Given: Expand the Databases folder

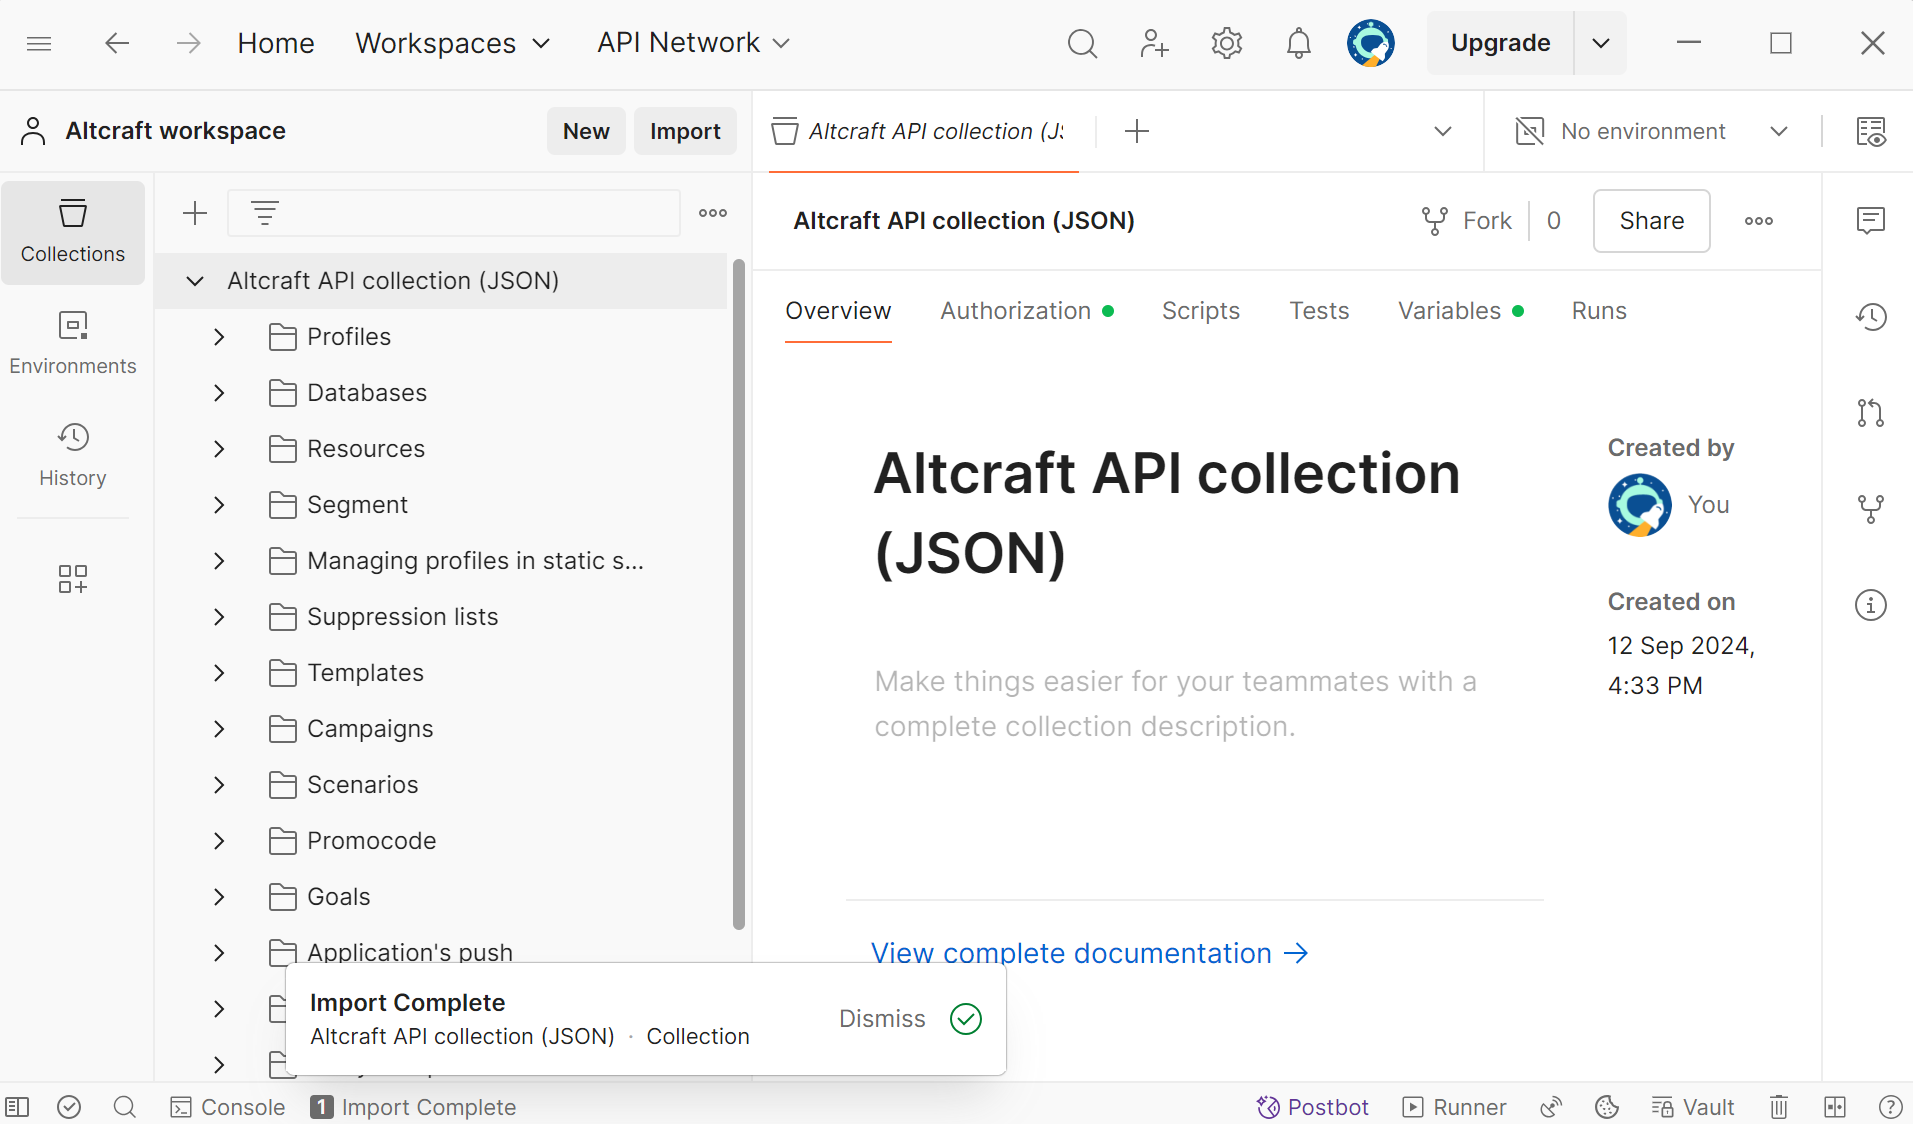Looking at the screenshot, I should [219, 393].
